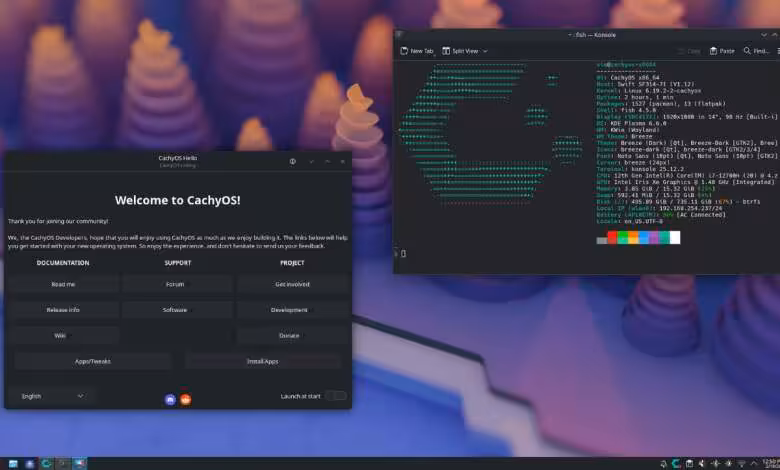The width and height of the screenshot is (780, 470).
Task: Open the Discord community icon
Action: pyautogui.click(x=170, y=399)
